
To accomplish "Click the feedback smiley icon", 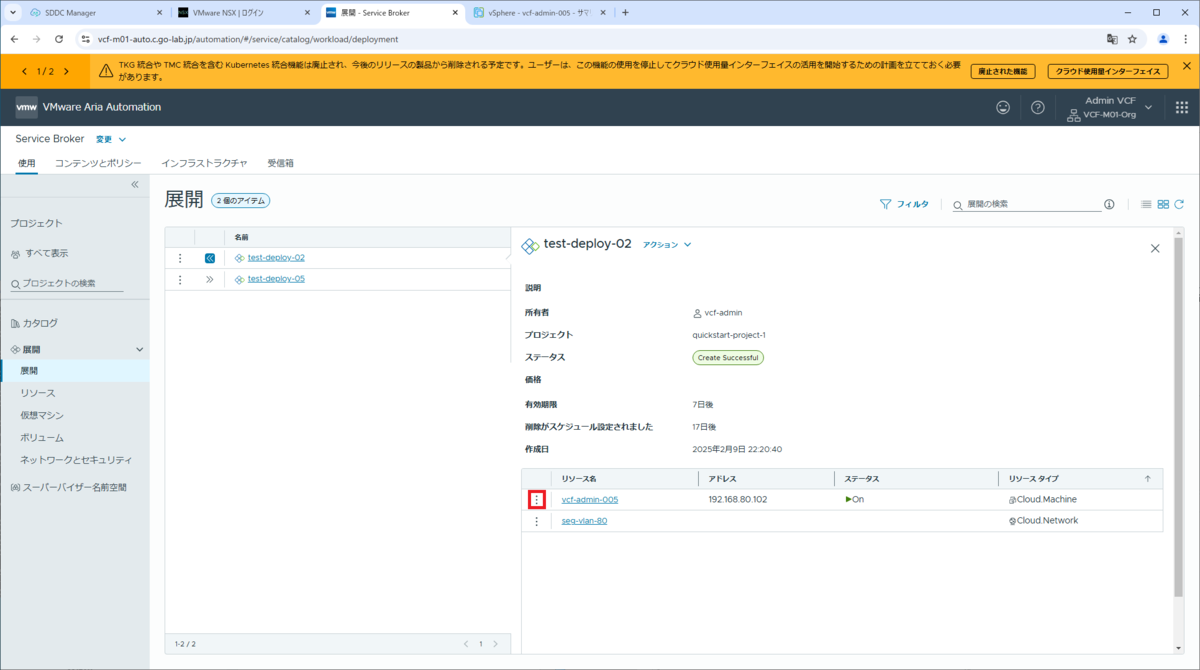I will click(1003, 107).
